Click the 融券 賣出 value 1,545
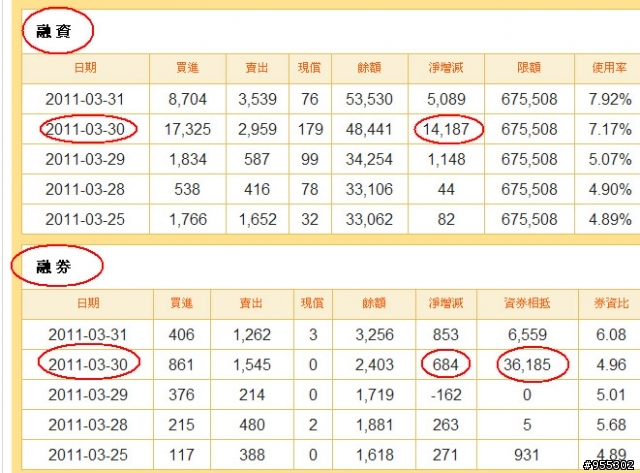 coord(252,364)
